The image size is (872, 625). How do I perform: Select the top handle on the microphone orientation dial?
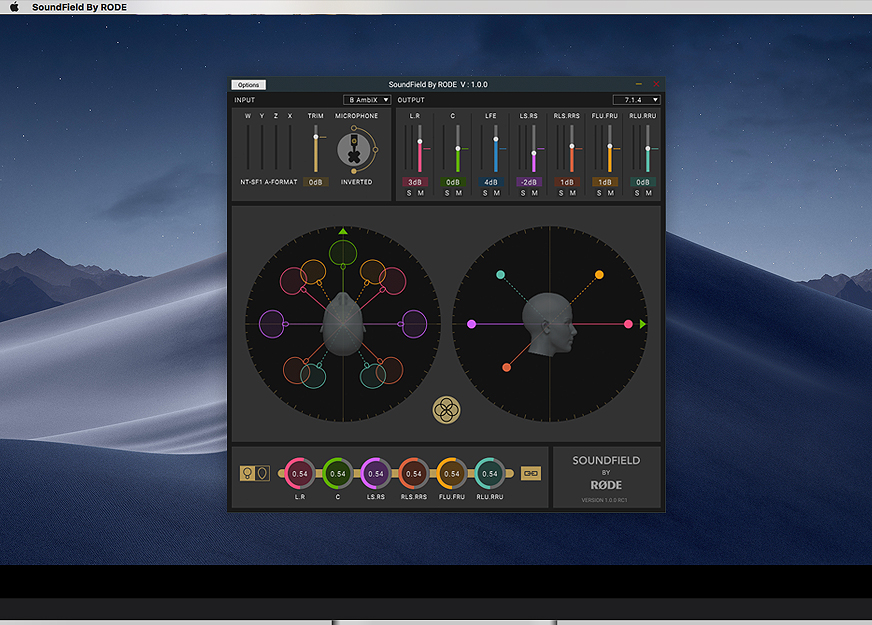click(354, 128)
